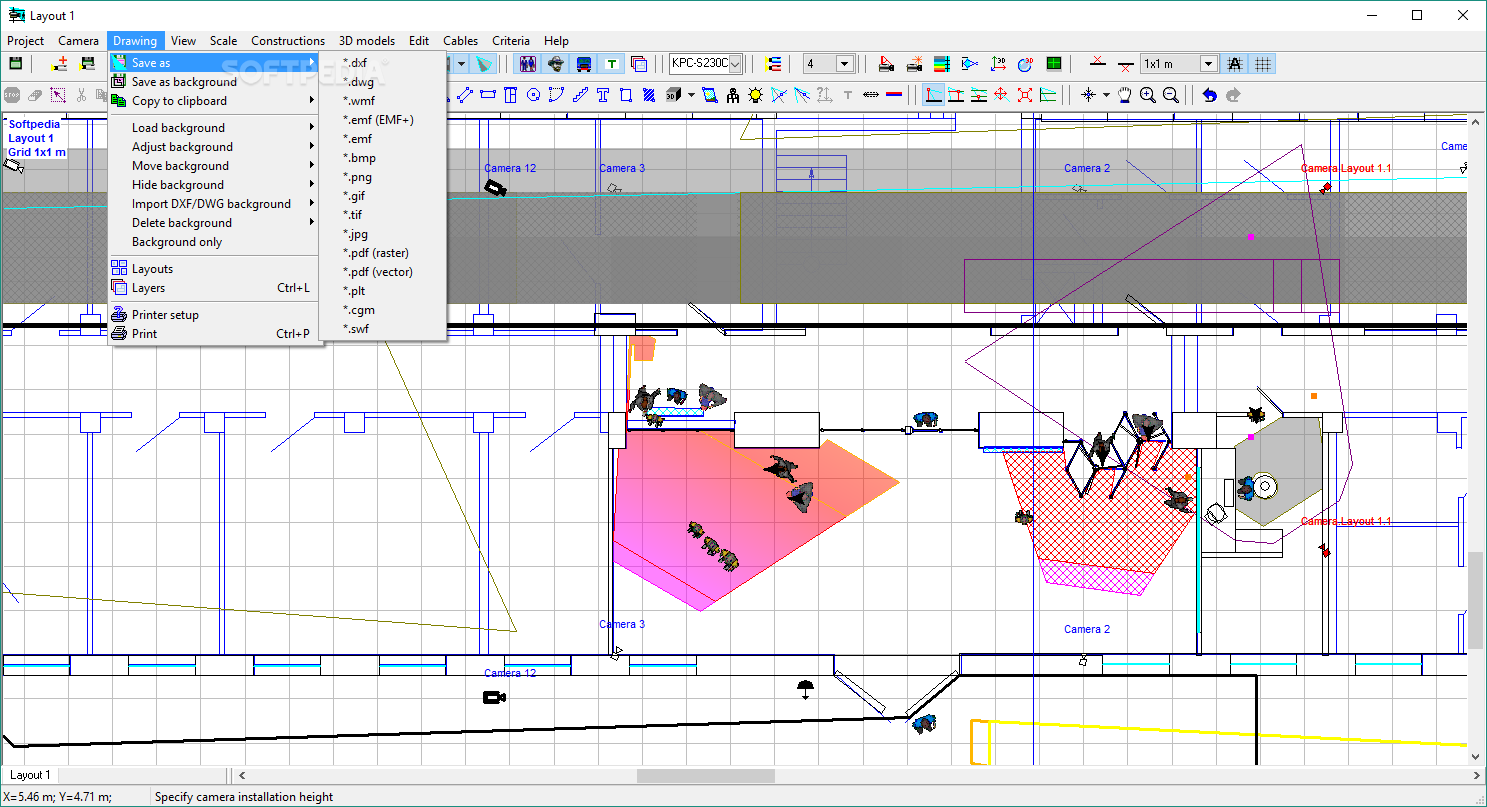Select the stairs construction tool
The width and height of the screenshot is (1487, 807).
pyautogui.click(x=580, y=95)
